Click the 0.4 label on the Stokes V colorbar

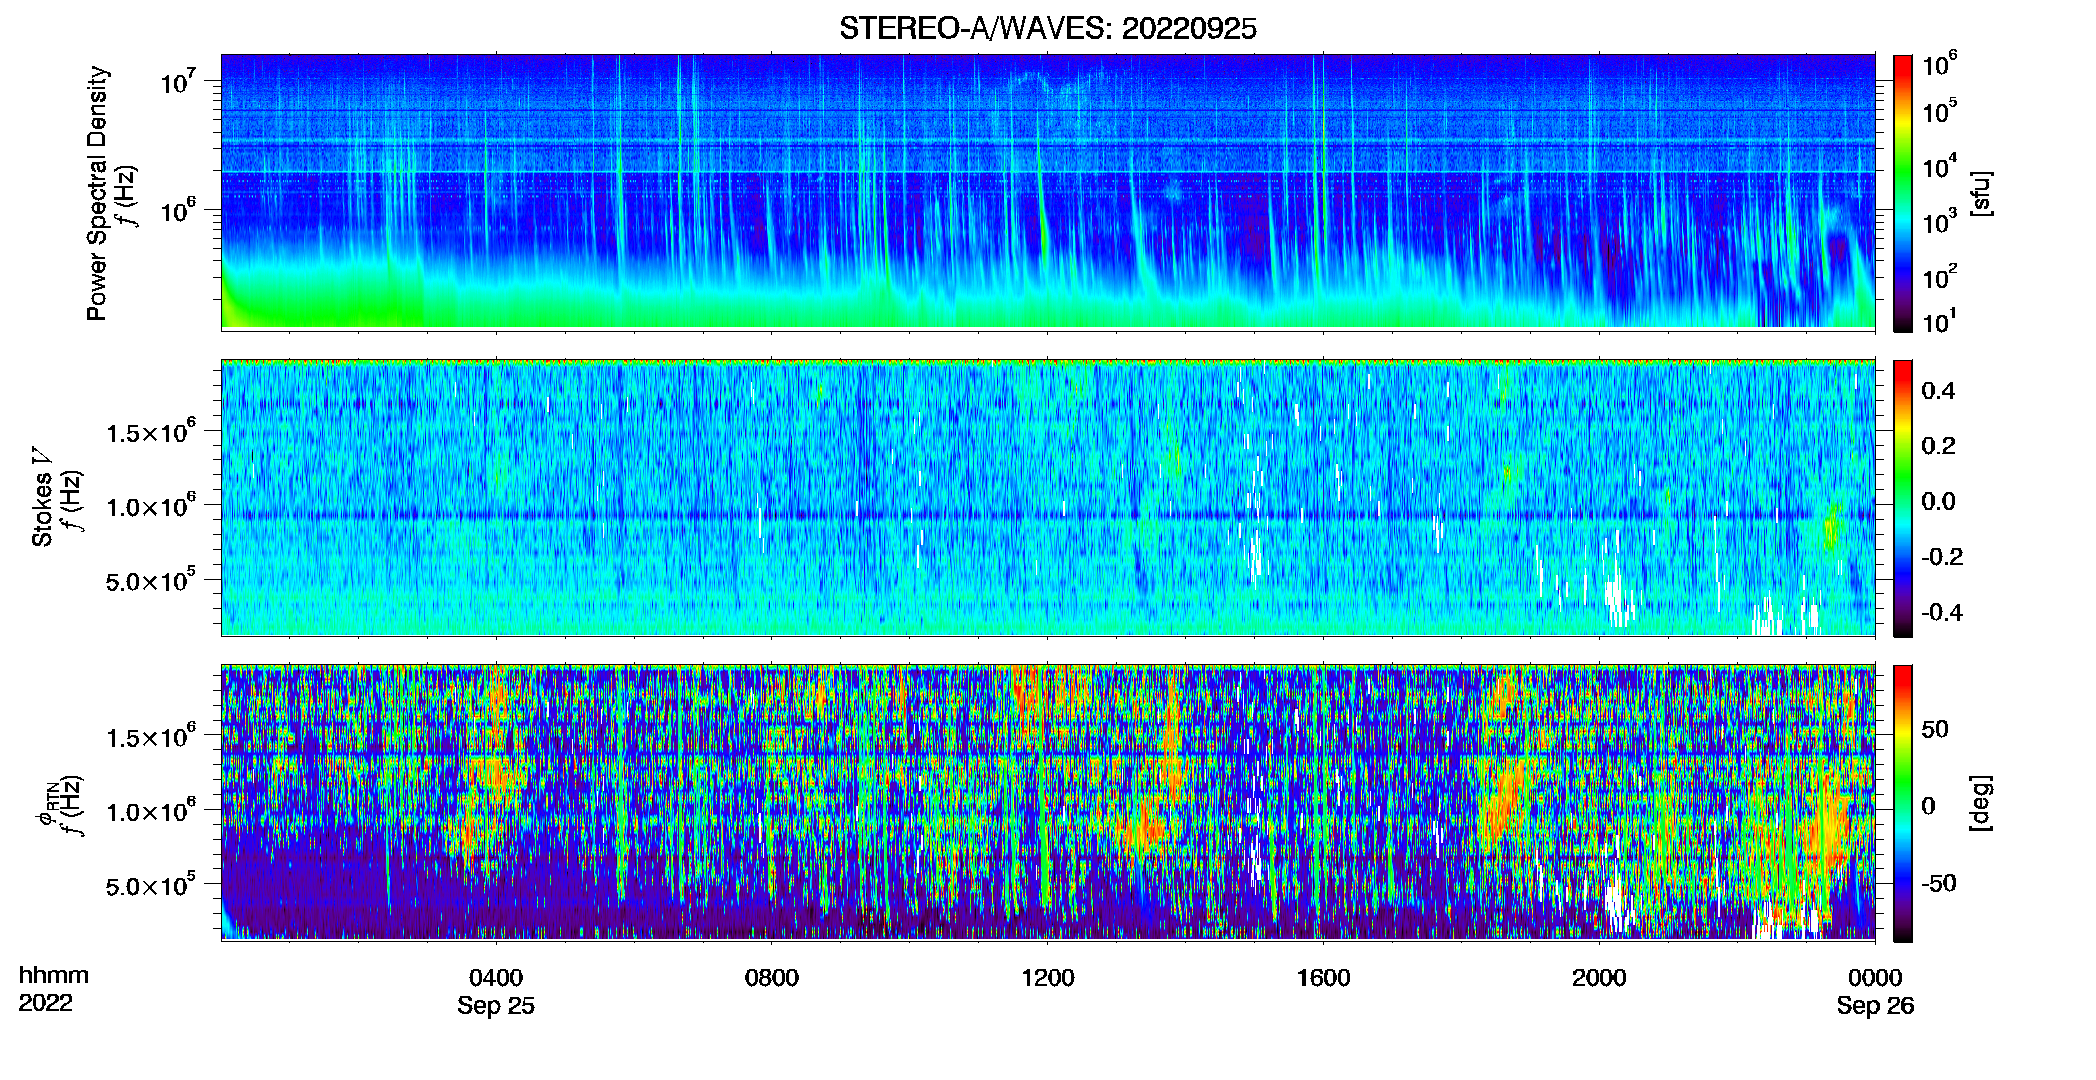point(1938,391)
